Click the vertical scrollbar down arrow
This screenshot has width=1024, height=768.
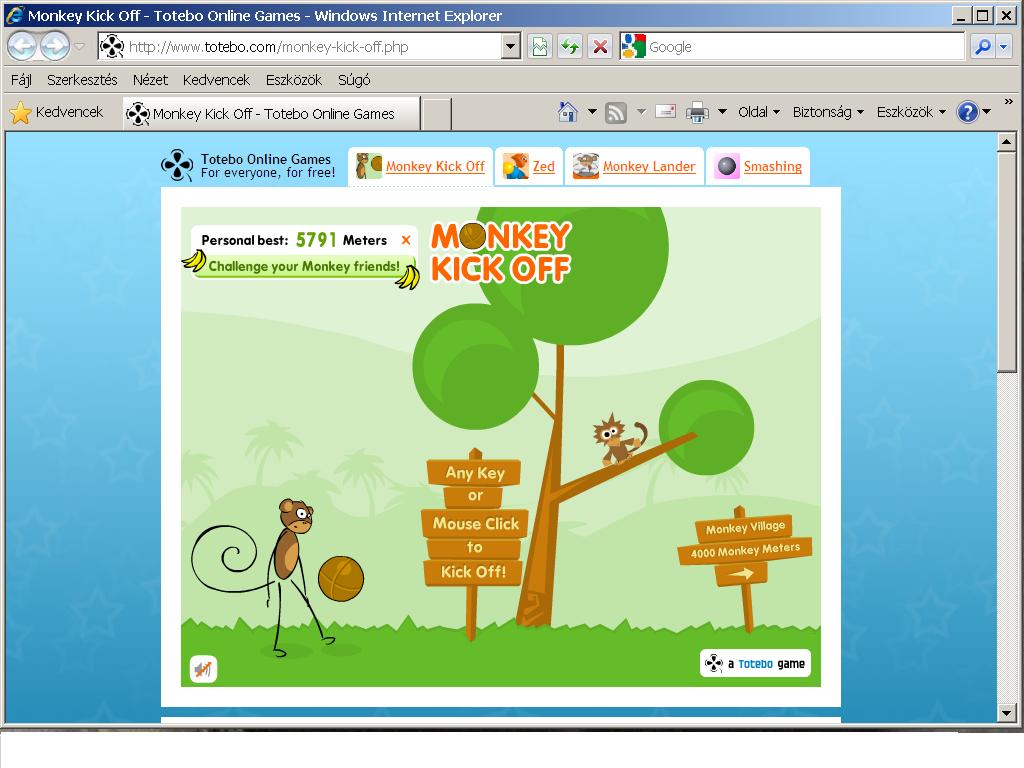tap(1006, 713)
